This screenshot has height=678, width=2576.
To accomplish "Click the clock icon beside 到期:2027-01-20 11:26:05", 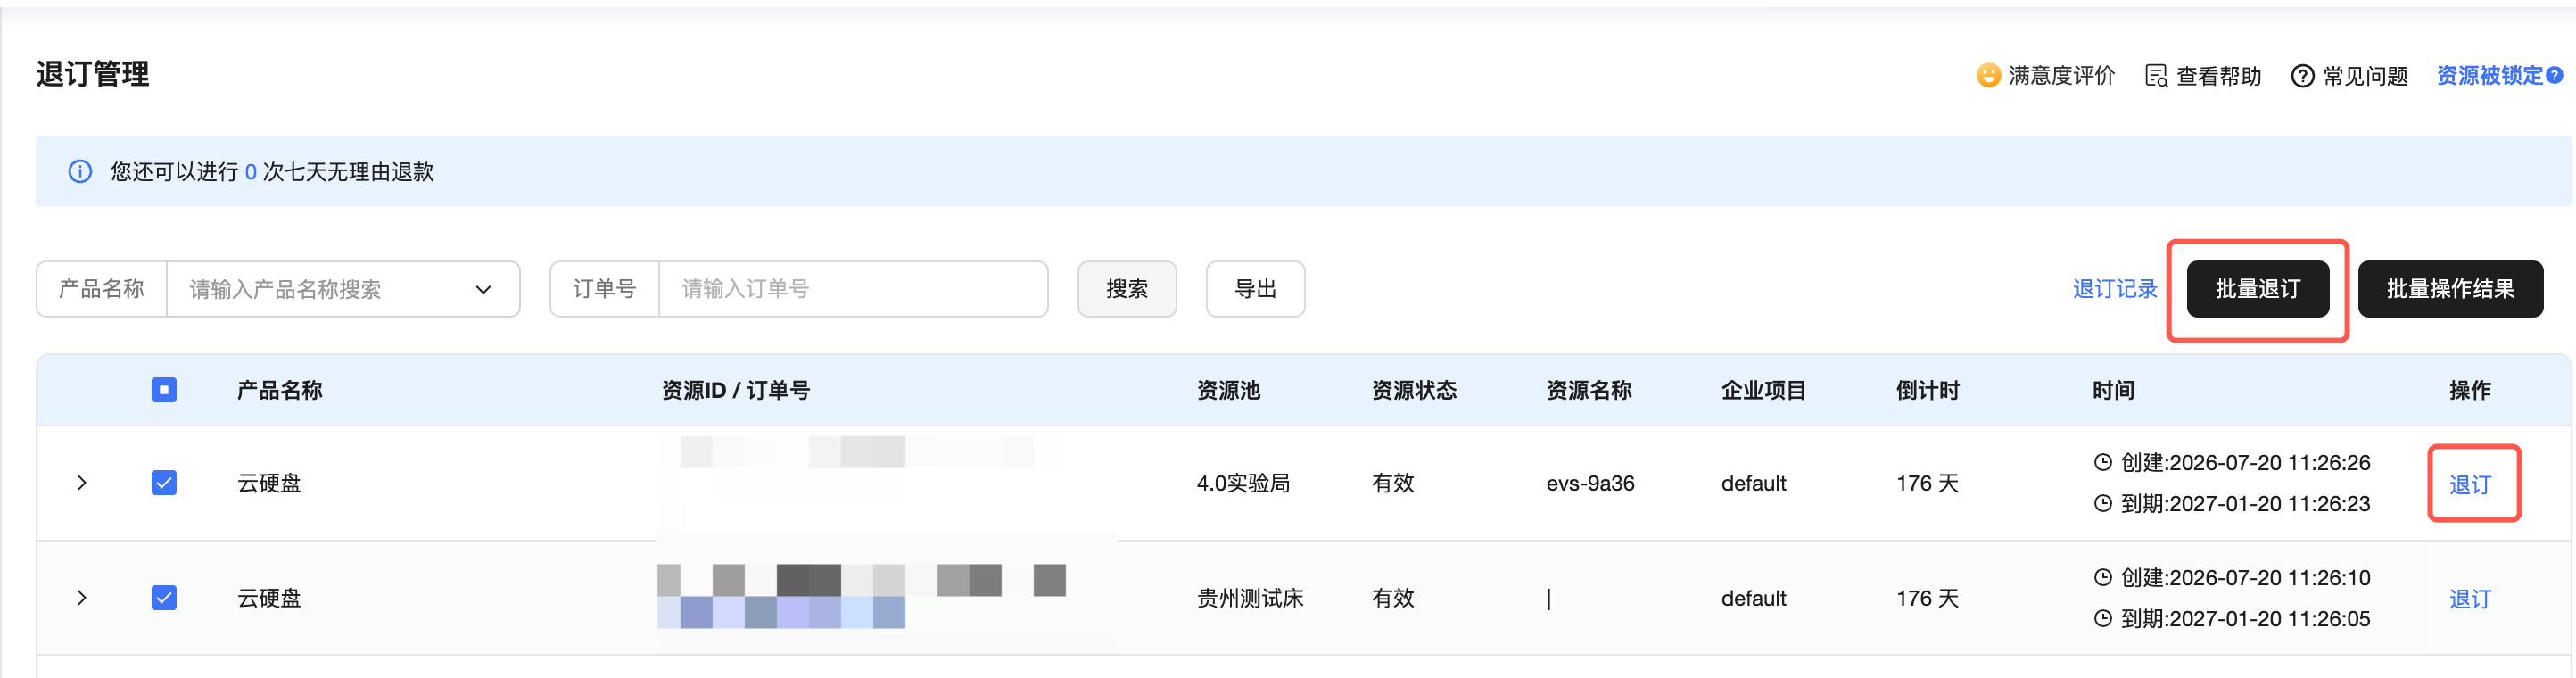I will click(x=2103, y=618).
